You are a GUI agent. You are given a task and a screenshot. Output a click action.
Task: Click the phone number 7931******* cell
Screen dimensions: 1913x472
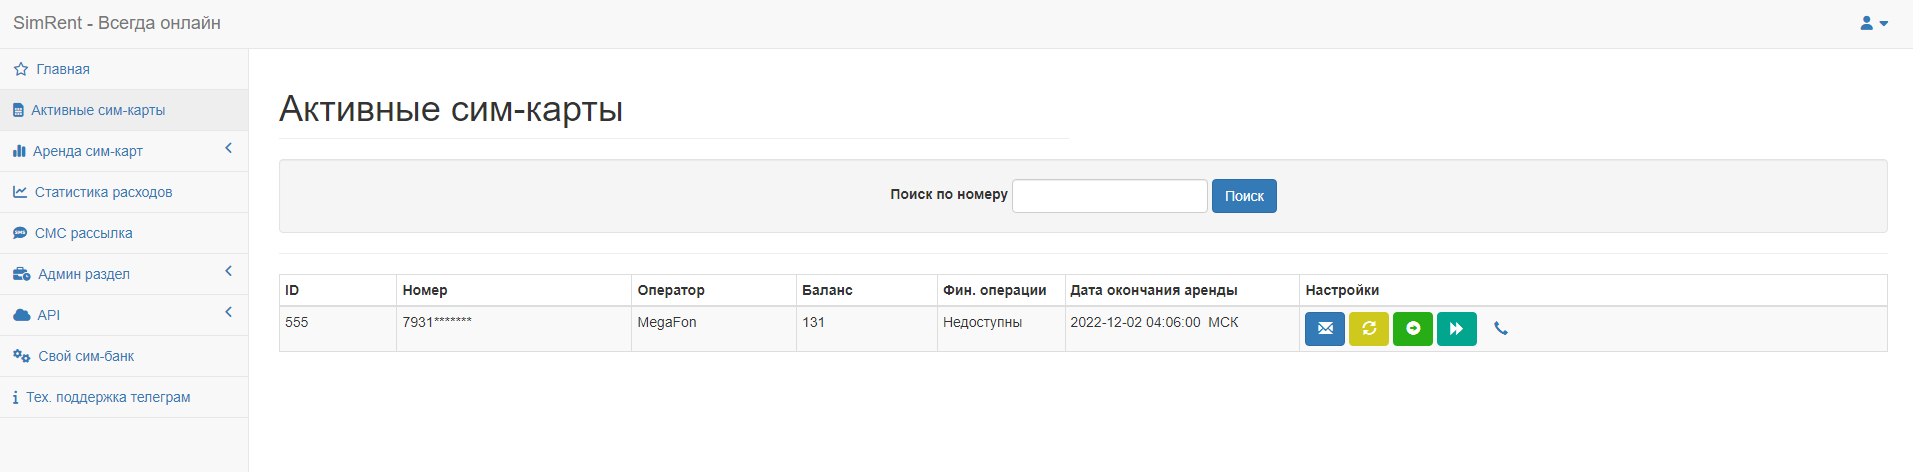(437, 322)
